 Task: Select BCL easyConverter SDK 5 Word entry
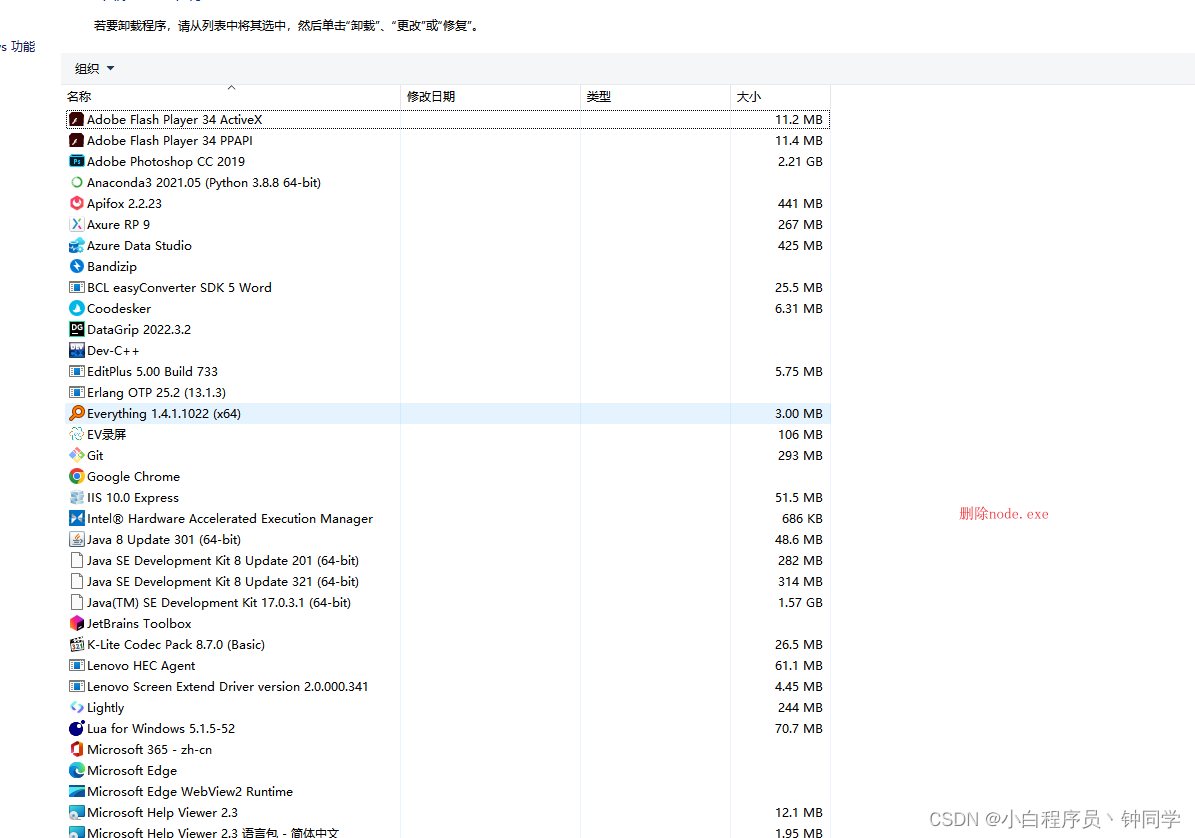click(448, 287)
